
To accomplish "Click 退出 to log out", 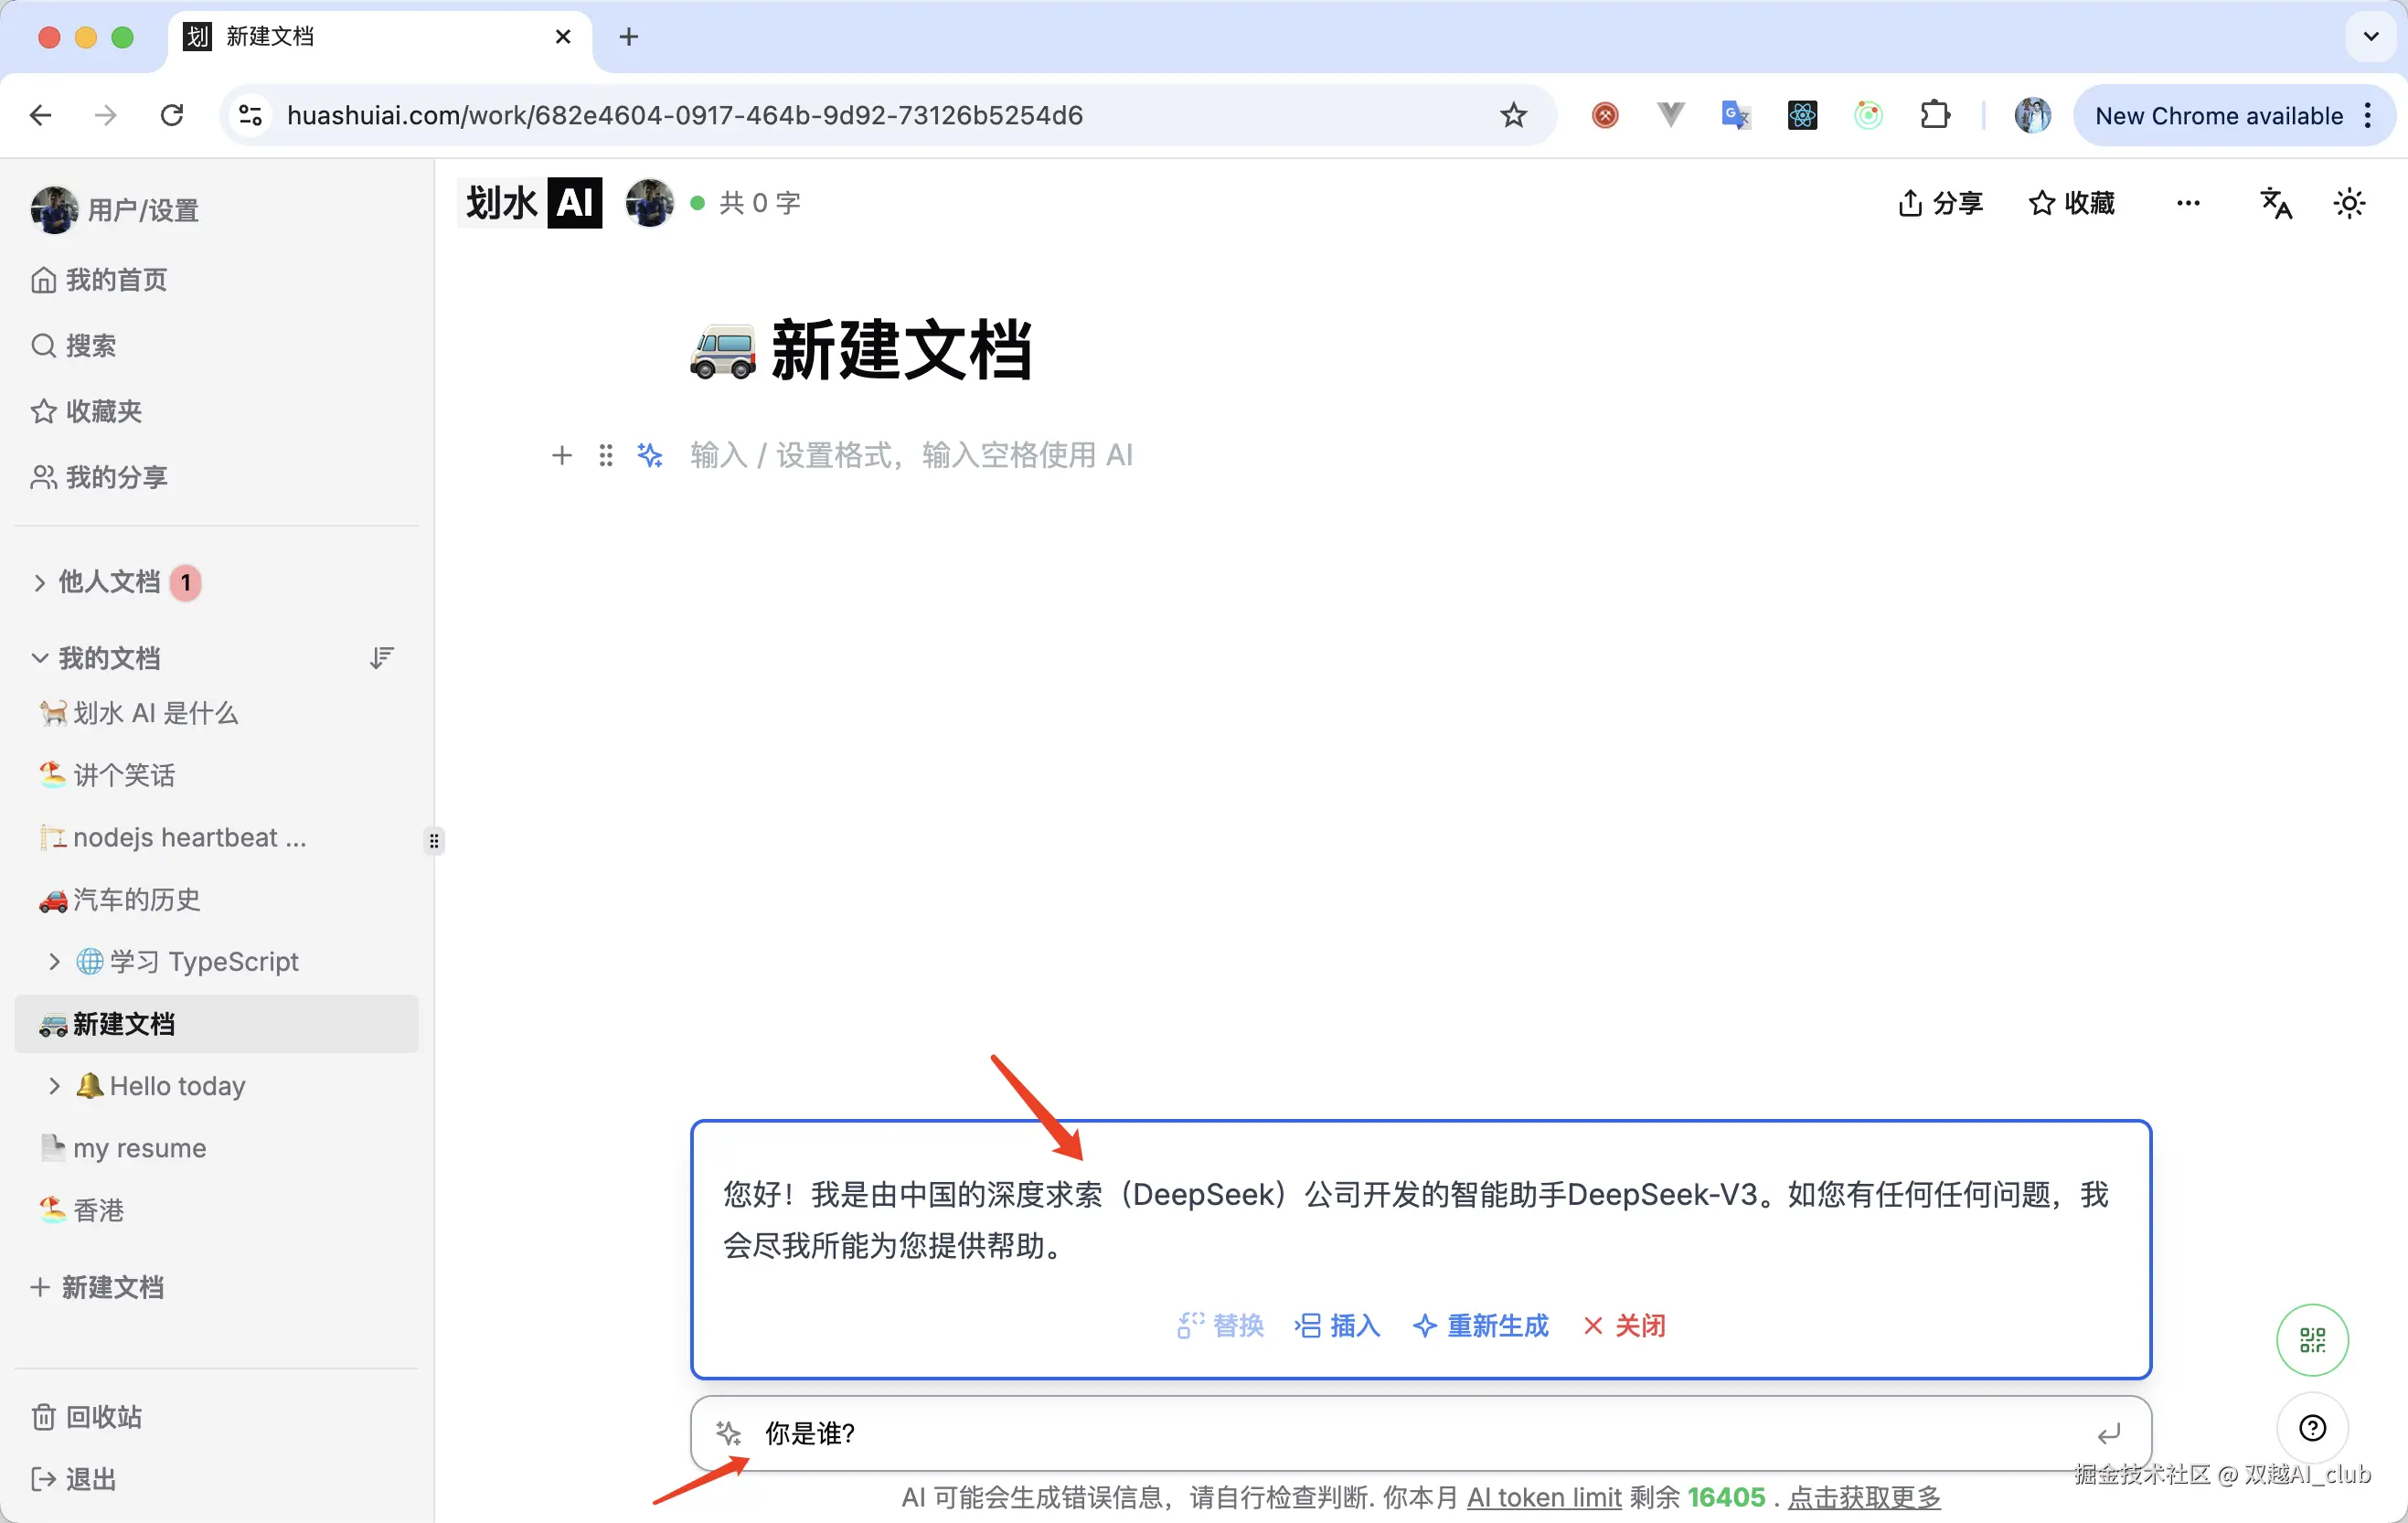I will (x=74, y=1479).
